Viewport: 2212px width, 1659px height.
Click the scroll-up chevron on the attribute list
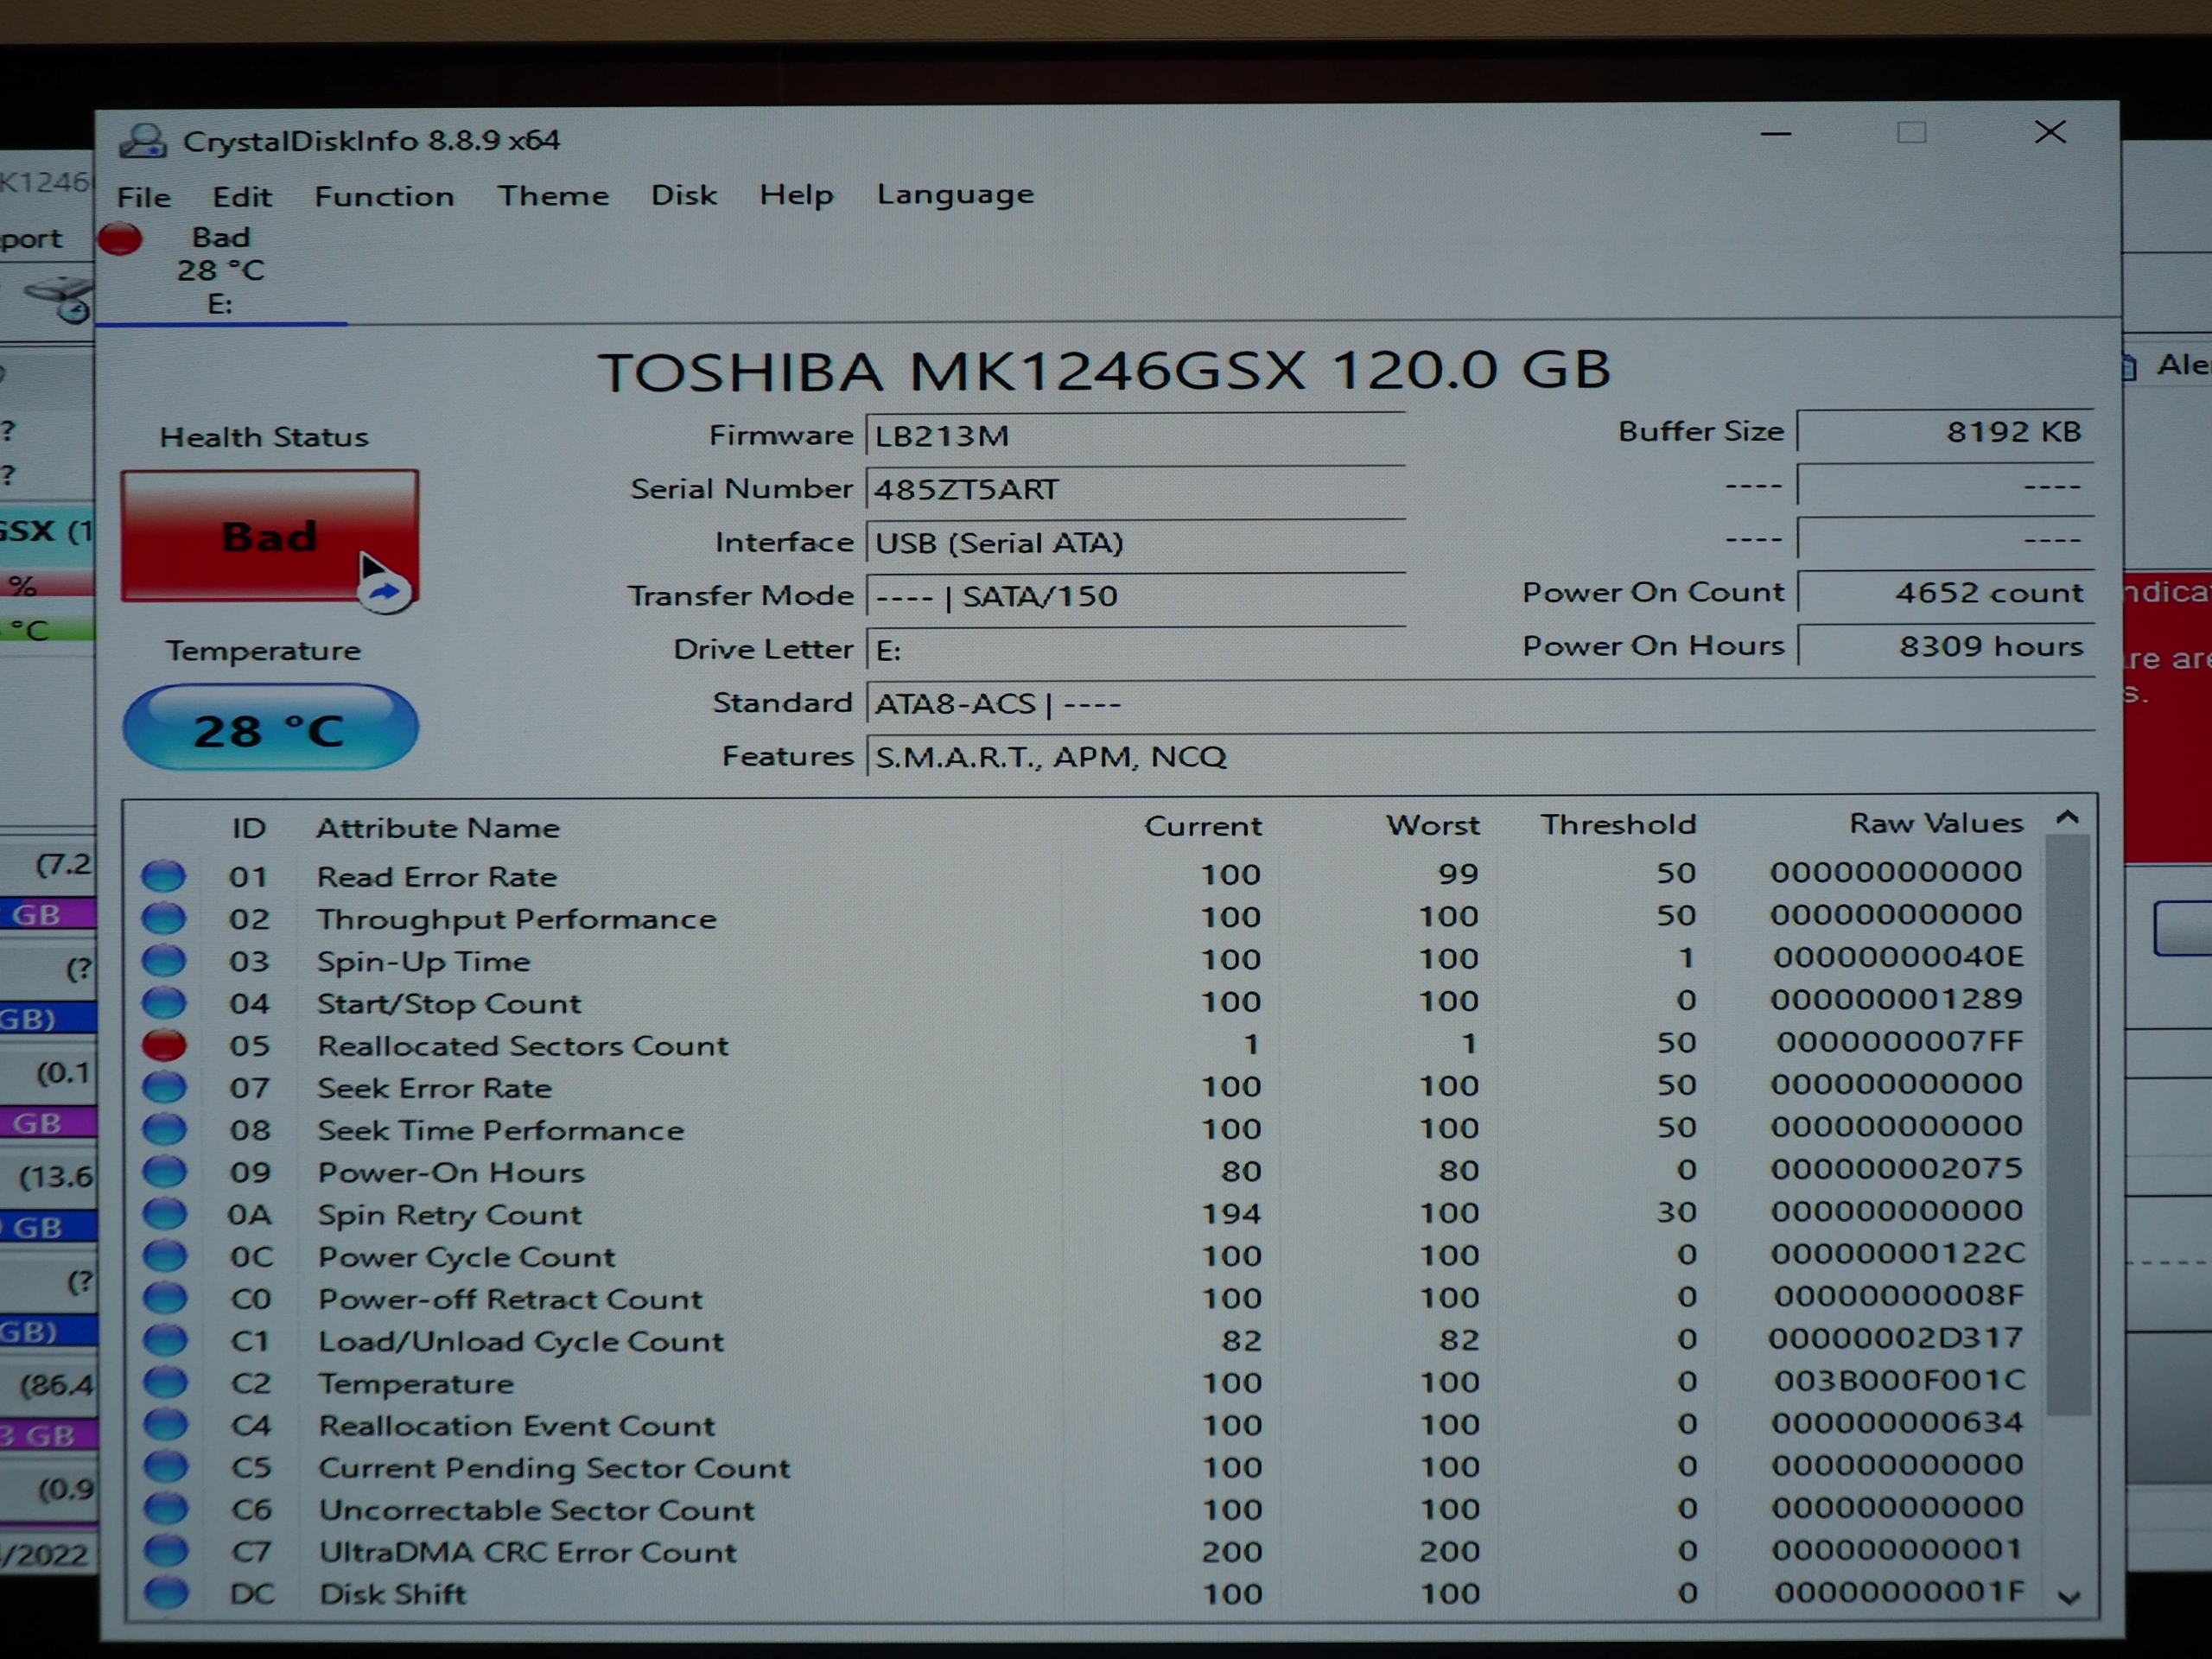click(x=2067, y=817)
